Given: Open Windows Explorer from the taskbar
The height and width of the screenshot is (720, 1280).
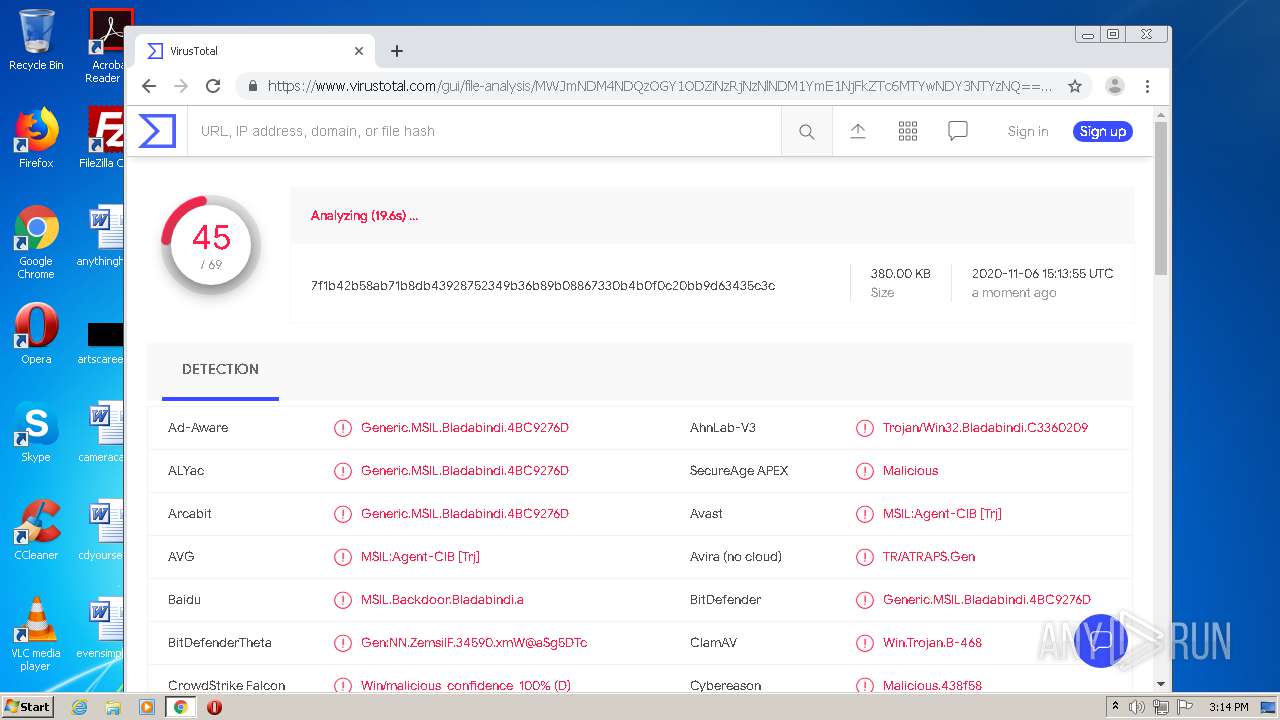Looking at the screenshot, I should [113, 707].
